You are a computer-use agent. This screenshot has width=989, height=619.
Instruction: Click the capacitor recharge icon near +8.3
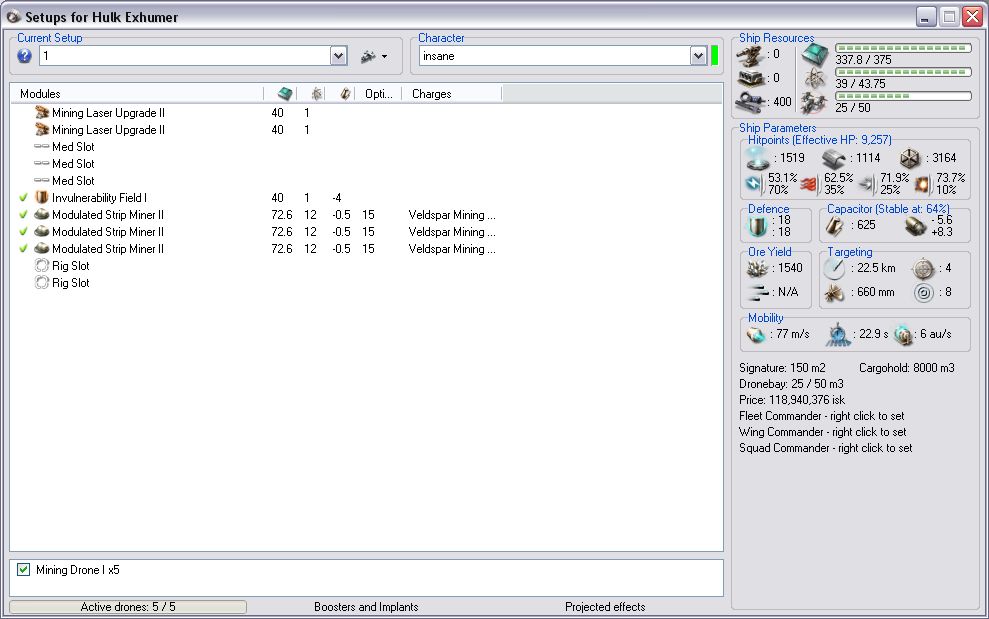pos(915,227)
